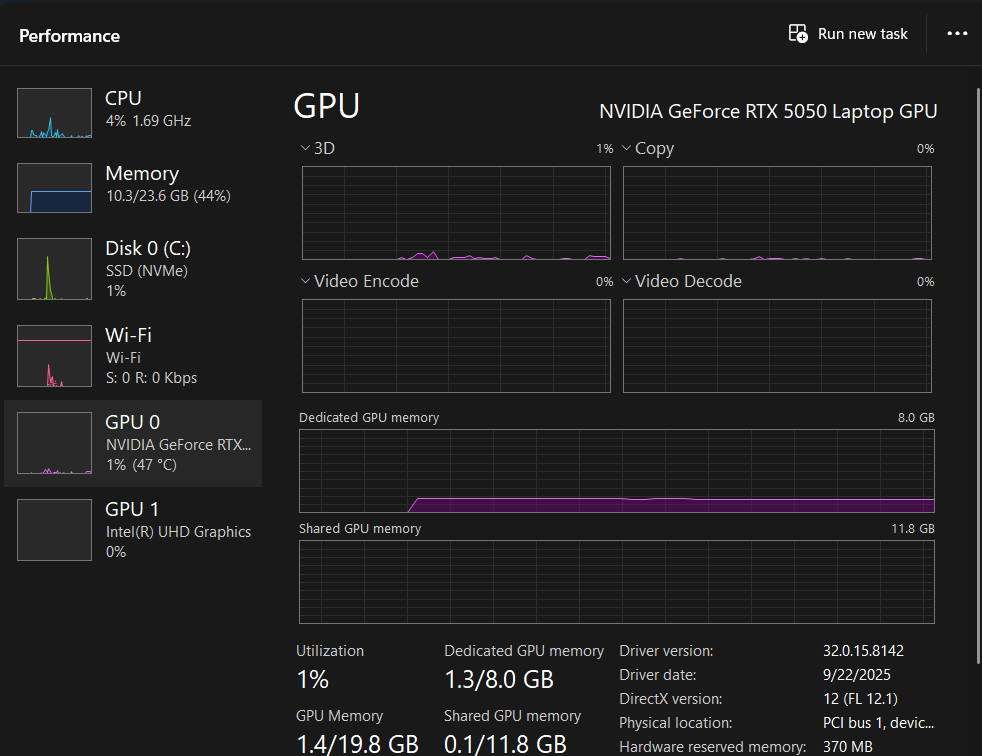
Task: Open the Video Encode engine dropdown
Action: tap(306, 281)
